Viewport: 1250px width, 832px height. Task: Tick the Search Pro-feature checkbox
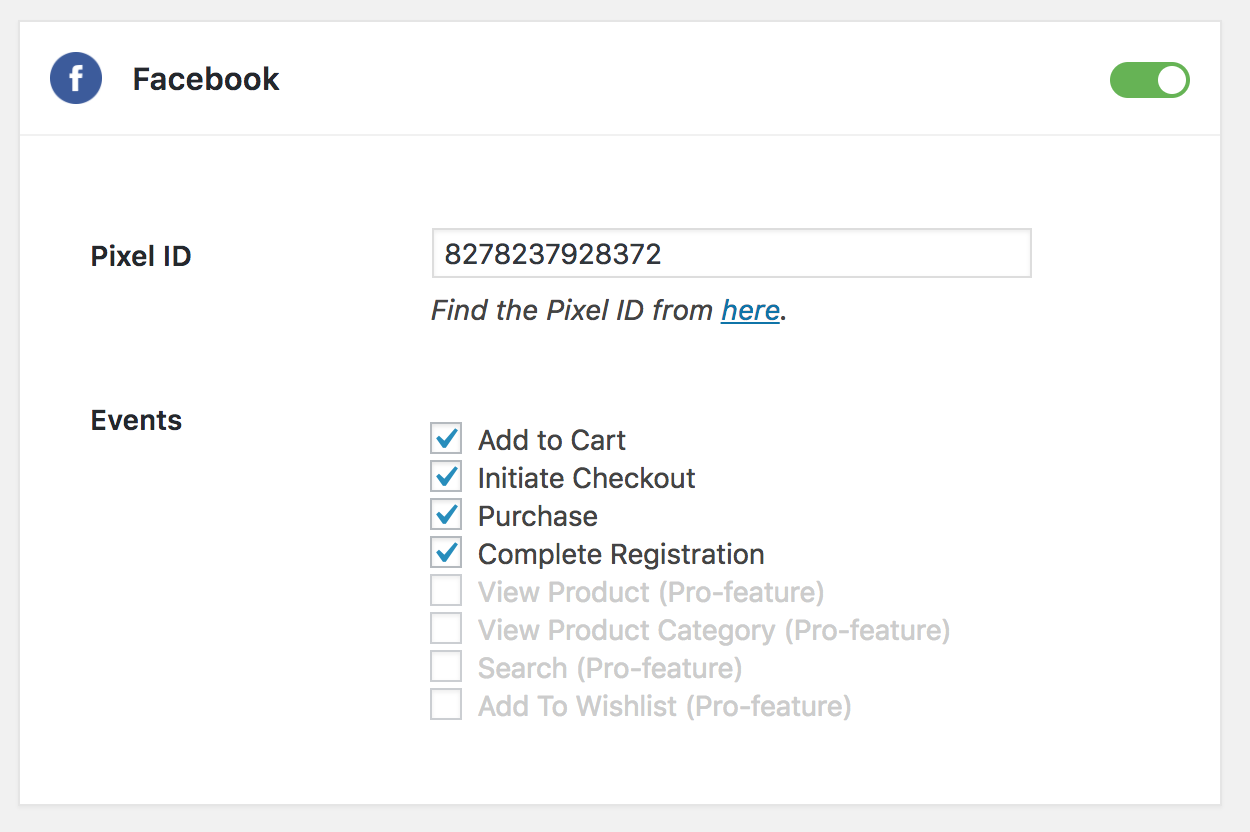point(446,667)
